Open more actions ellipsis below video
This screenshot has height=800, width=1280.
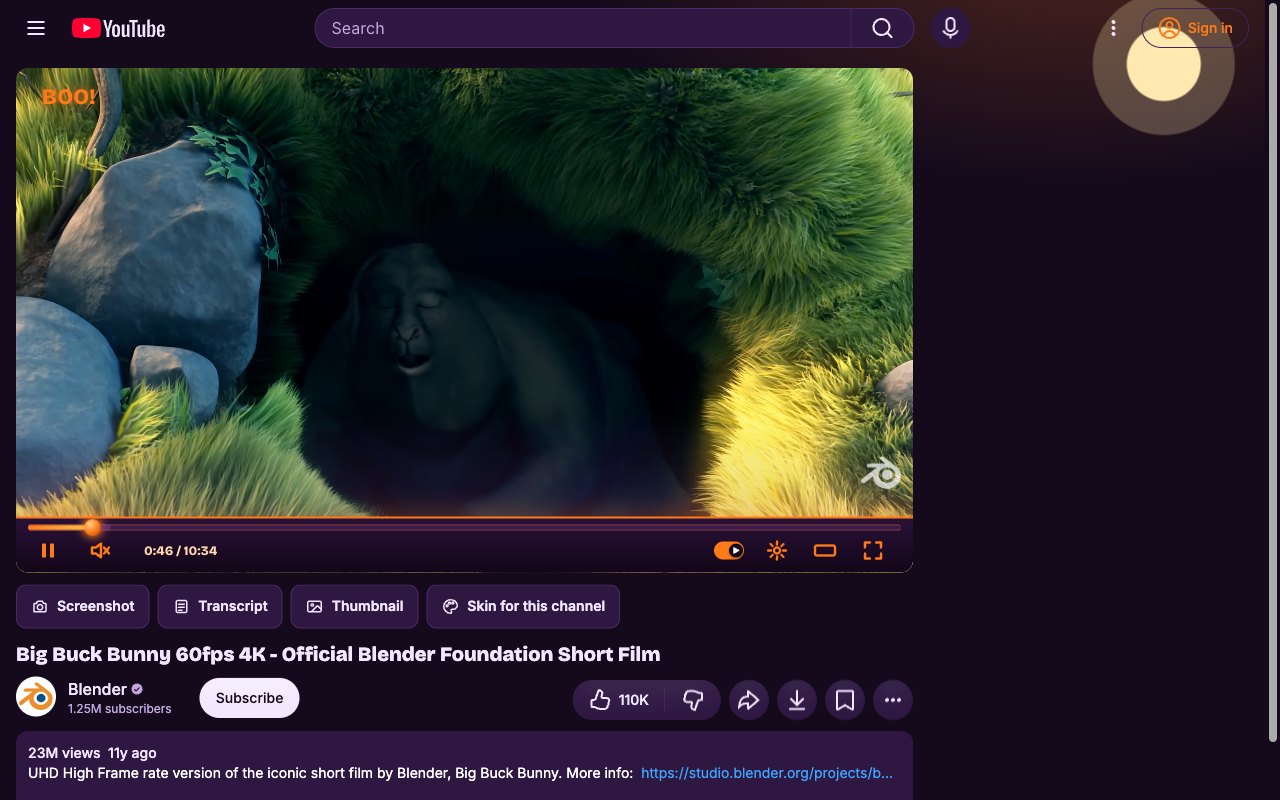click(x=893, y=700)
